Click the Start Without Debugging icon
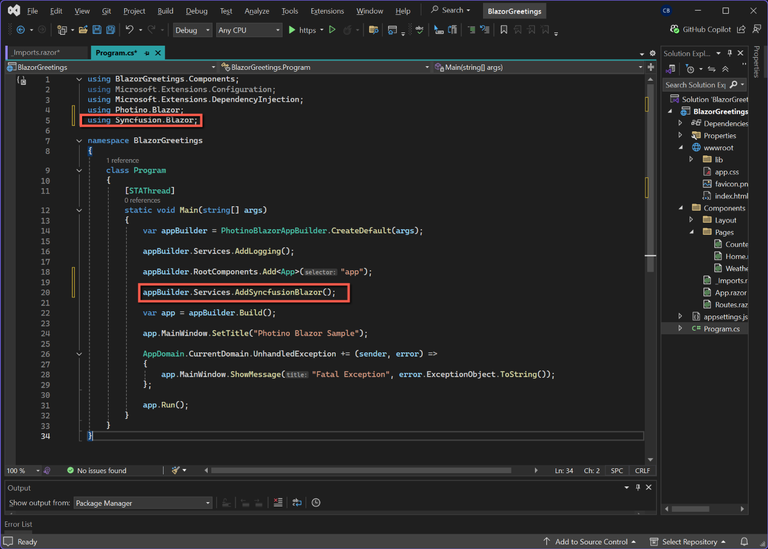 tap(333, 30)
